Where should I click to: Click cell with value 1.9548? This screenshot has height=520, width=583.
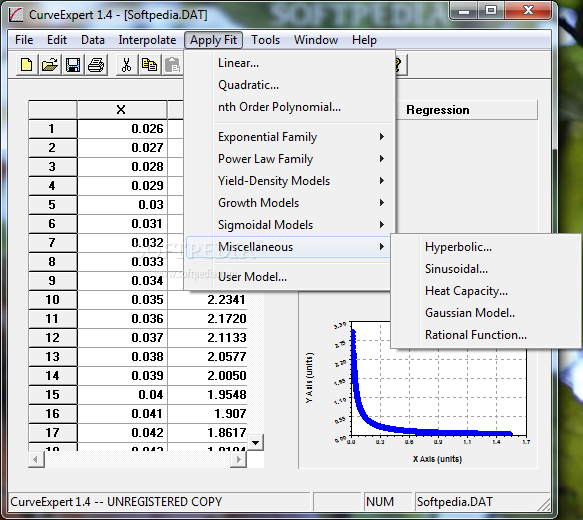coord(207,395)
